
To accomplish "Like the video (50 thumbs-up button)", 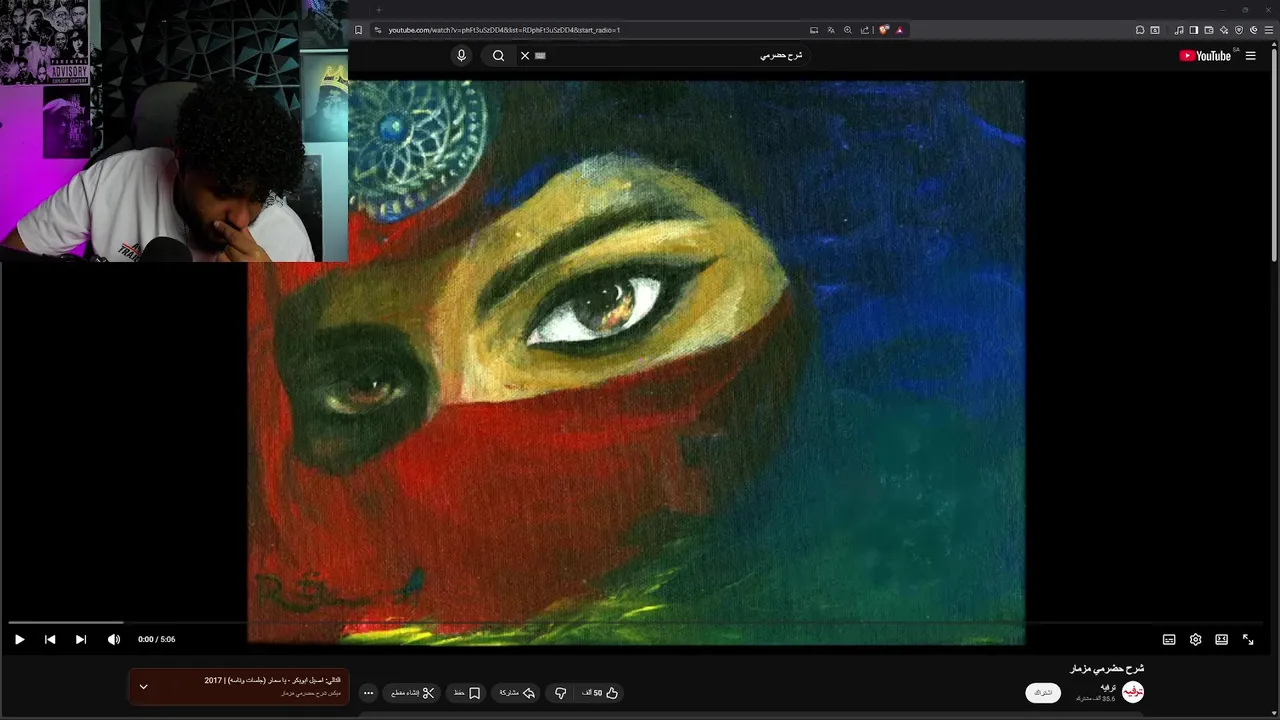I will (600, 692).
